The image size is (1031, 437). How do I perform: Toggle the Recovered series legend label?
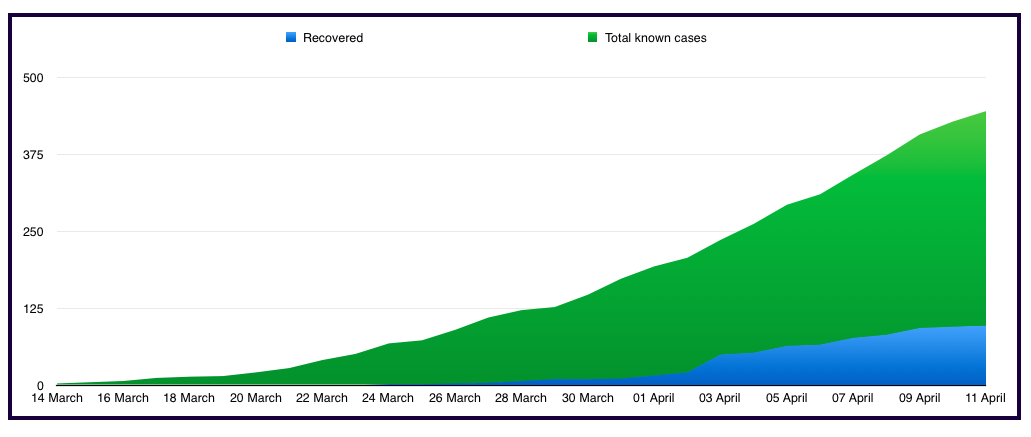point(333,38)
